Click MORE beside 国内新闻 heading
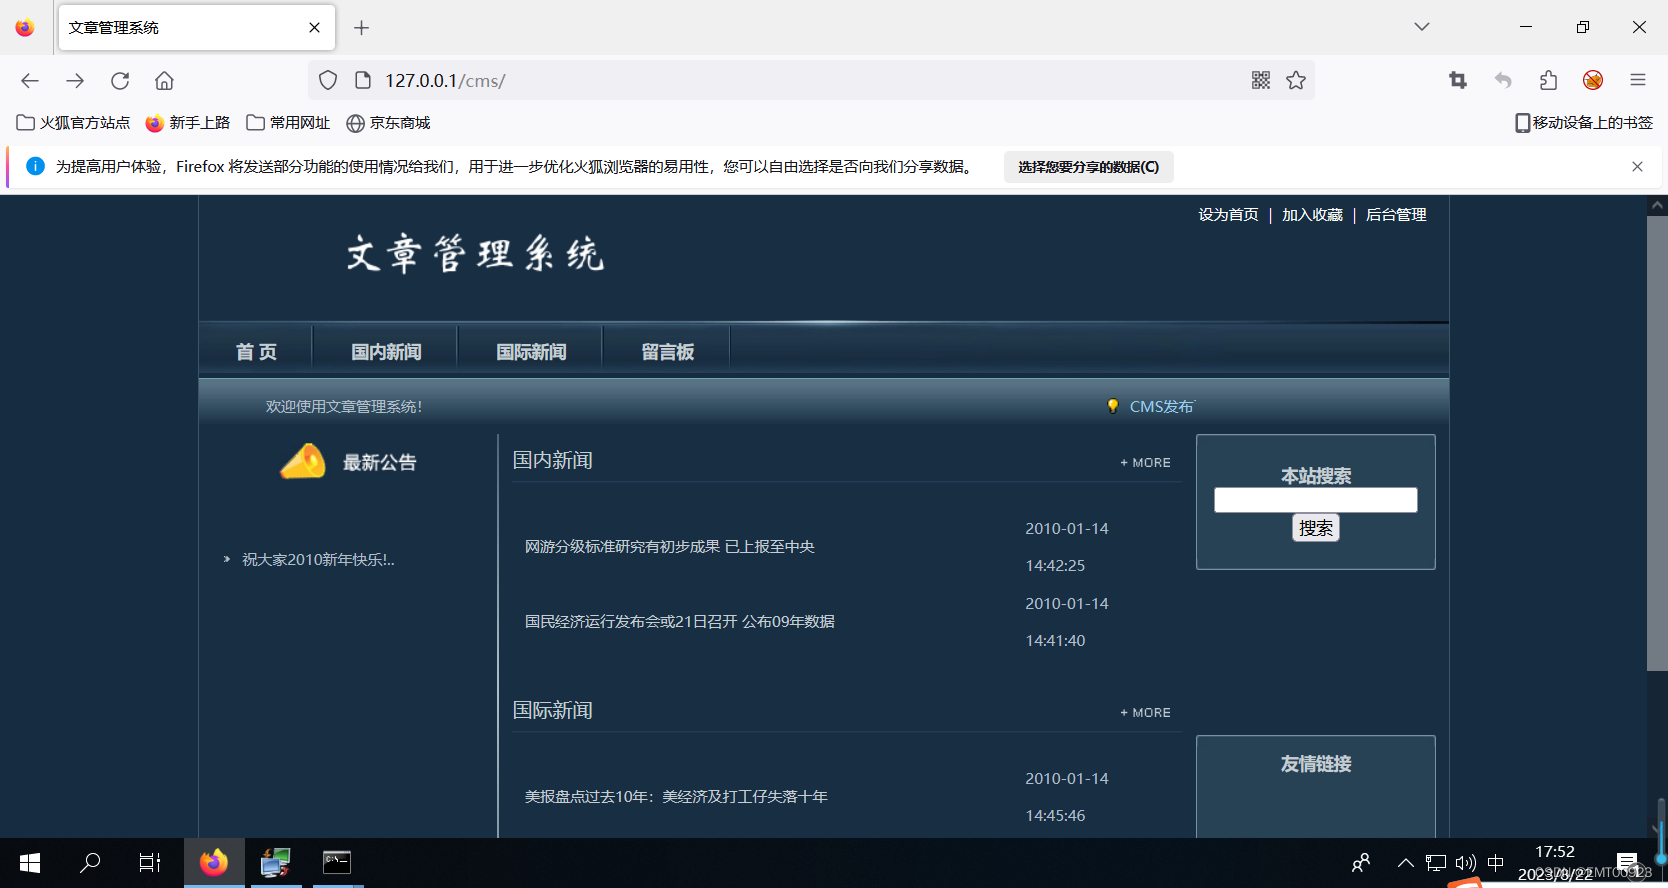This screenshot has width=1668, height=888. click(x=1145, y=463)
